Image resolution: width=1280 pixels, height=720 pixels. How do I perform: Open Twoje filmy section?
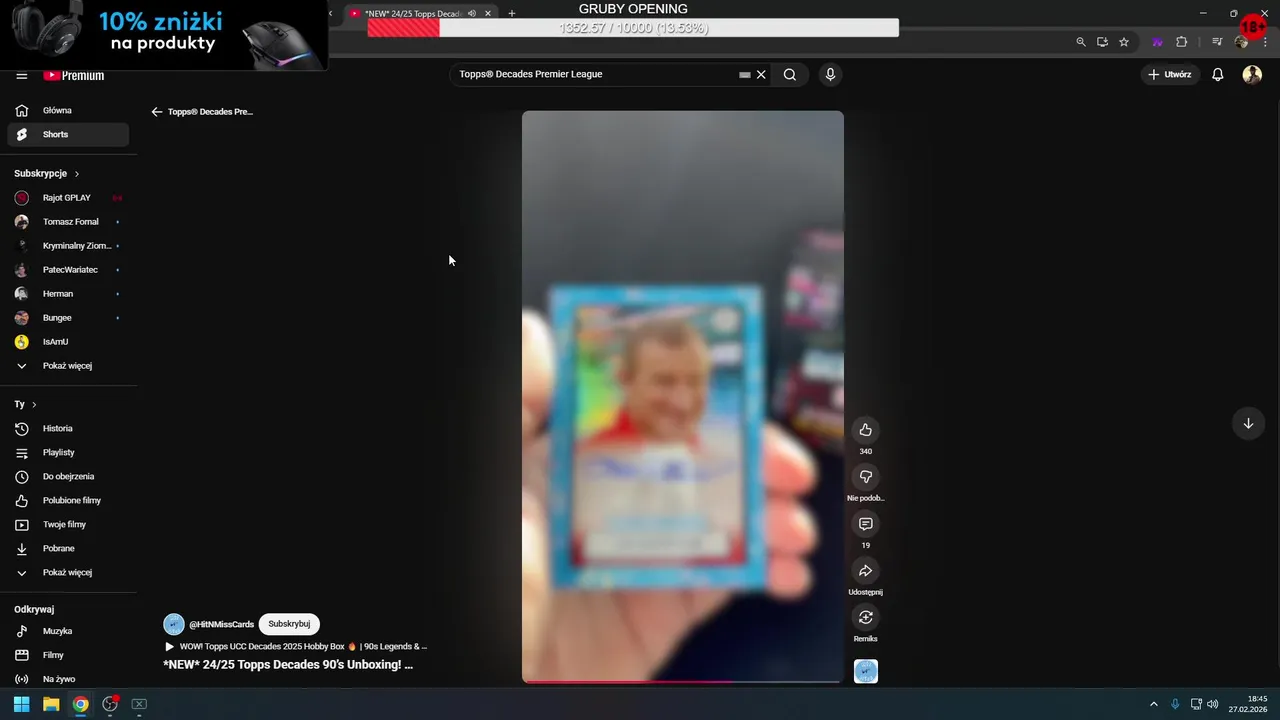(x=68, y=524)
